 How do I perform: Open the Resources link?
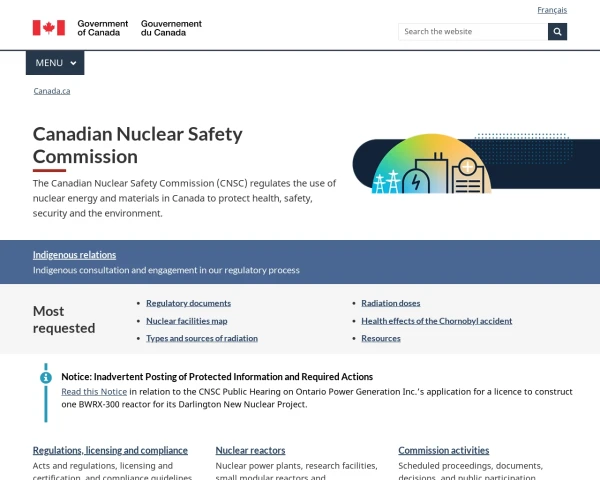(x=381, y=338)
